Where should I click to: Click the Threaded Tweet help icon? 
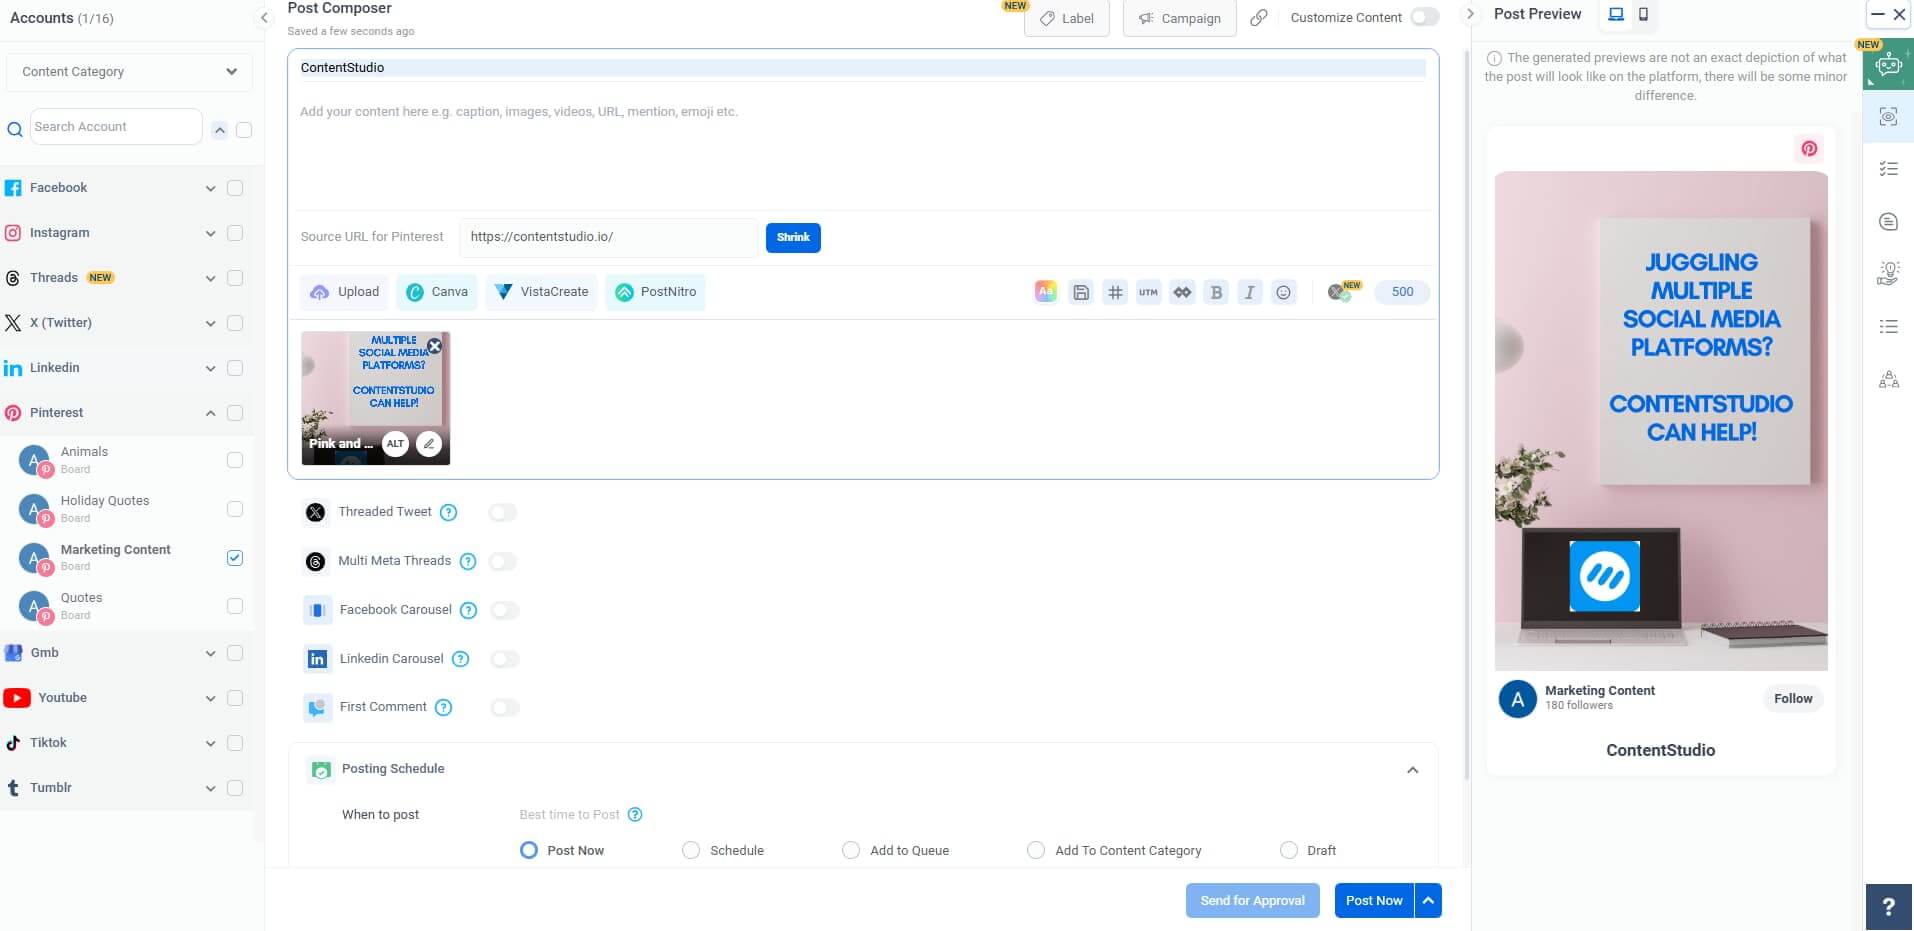click(x=449, y=513)
